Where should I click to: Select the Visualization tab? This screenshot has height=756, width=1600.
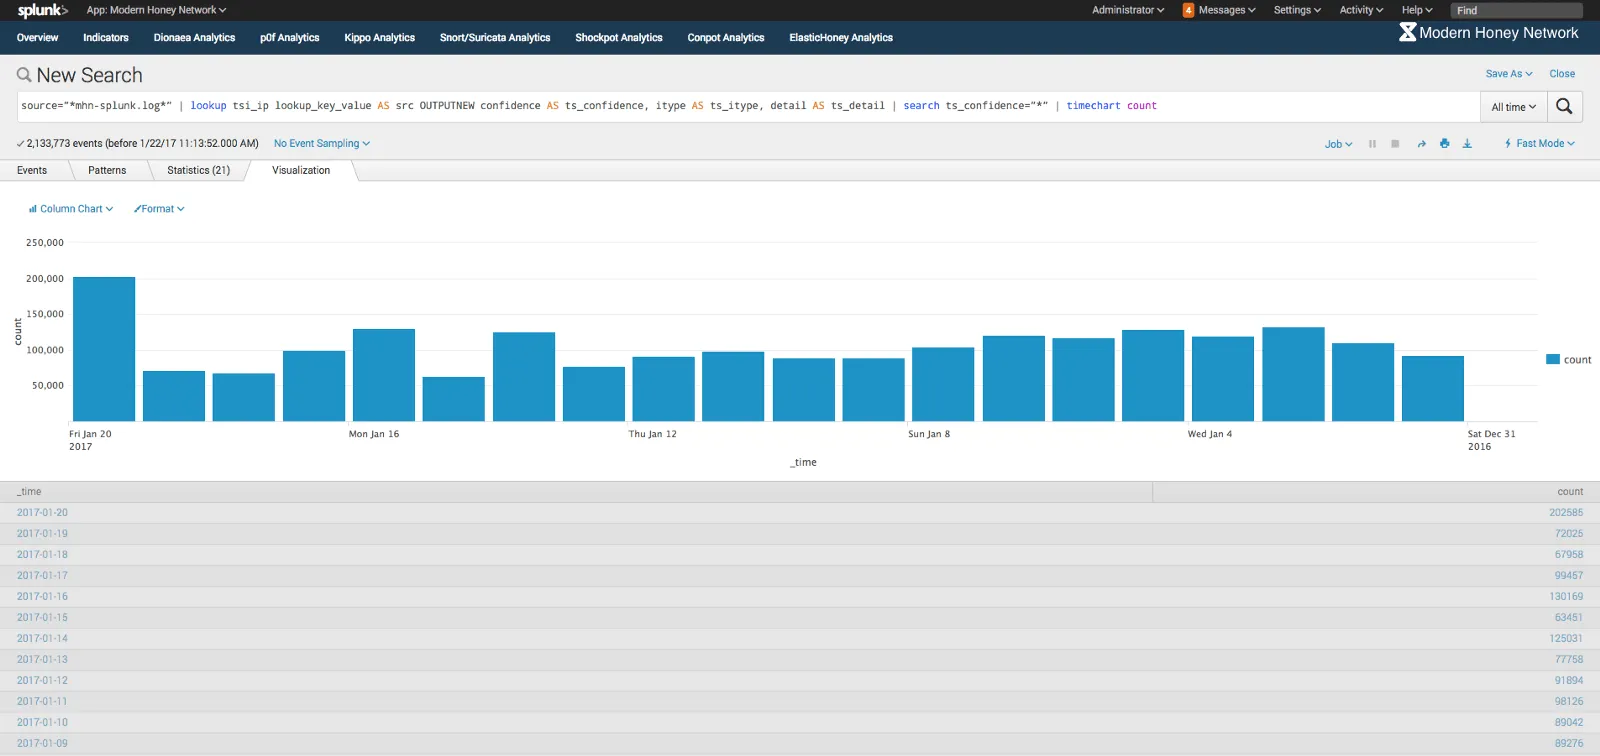click(x=301, y=171)
